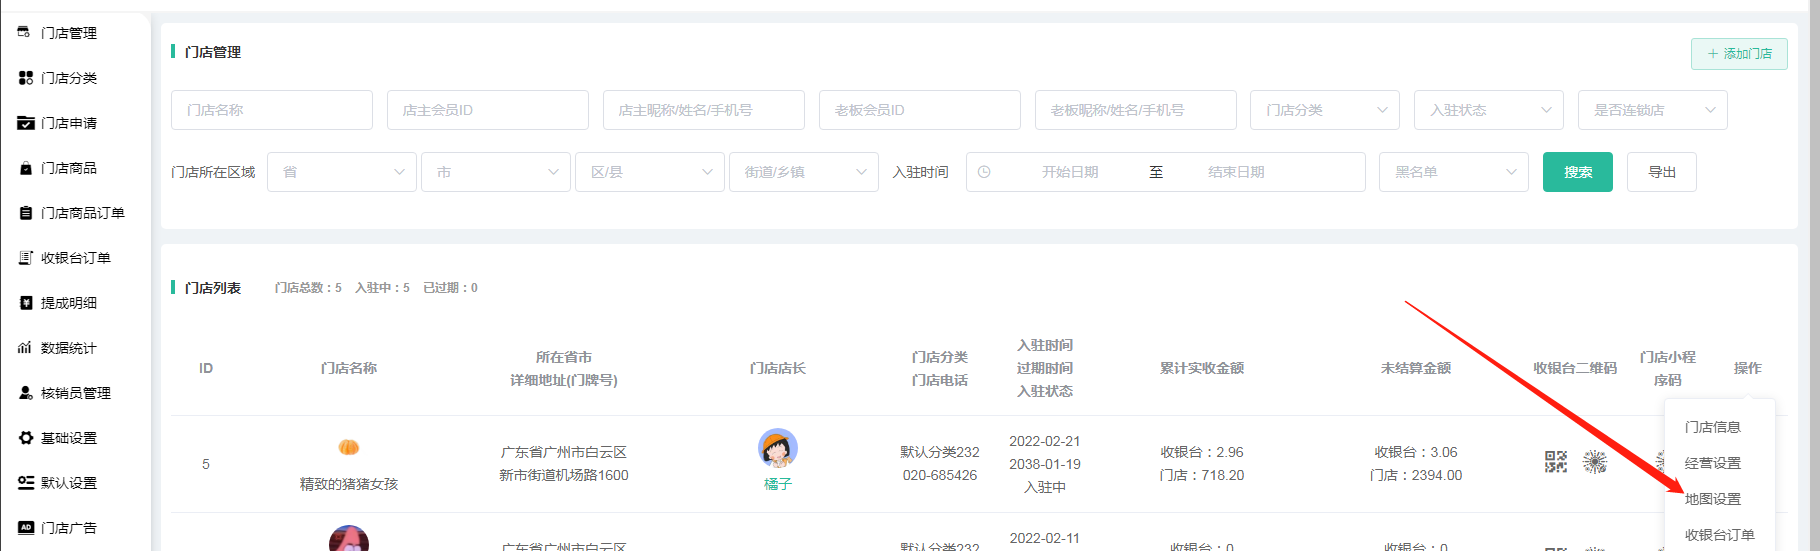Click the 核销员管理 person icon
Image resolution: width=1820 pixels, height=551 pixels.
point(26,393)
